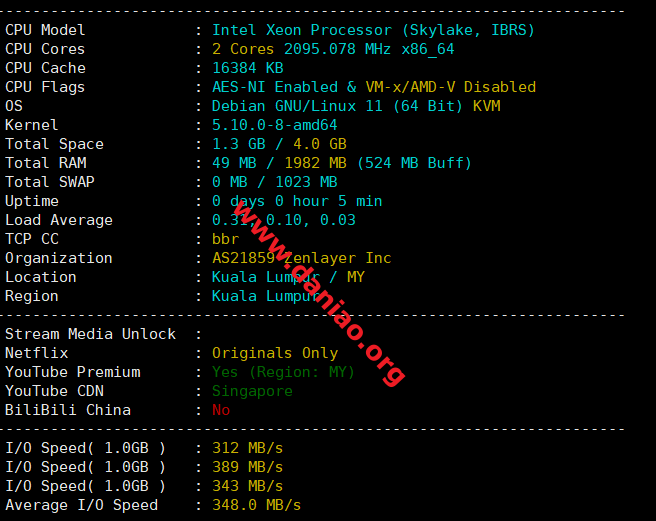656x521 pixels.
Task: Click the CPU Model value text
Action: point(373,30)
